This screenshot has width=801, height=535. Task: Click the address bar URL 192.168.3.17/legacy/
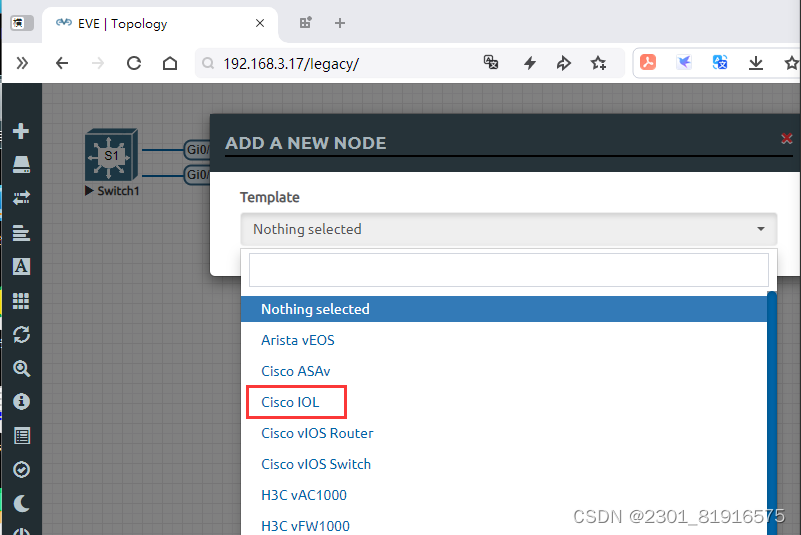point(291,64)
